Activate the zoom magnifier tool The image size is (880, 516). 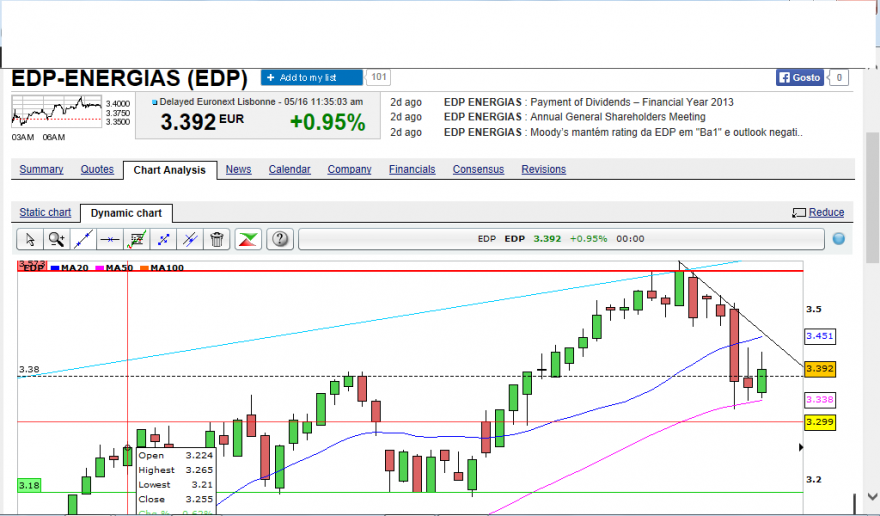[x=57, y=239]
